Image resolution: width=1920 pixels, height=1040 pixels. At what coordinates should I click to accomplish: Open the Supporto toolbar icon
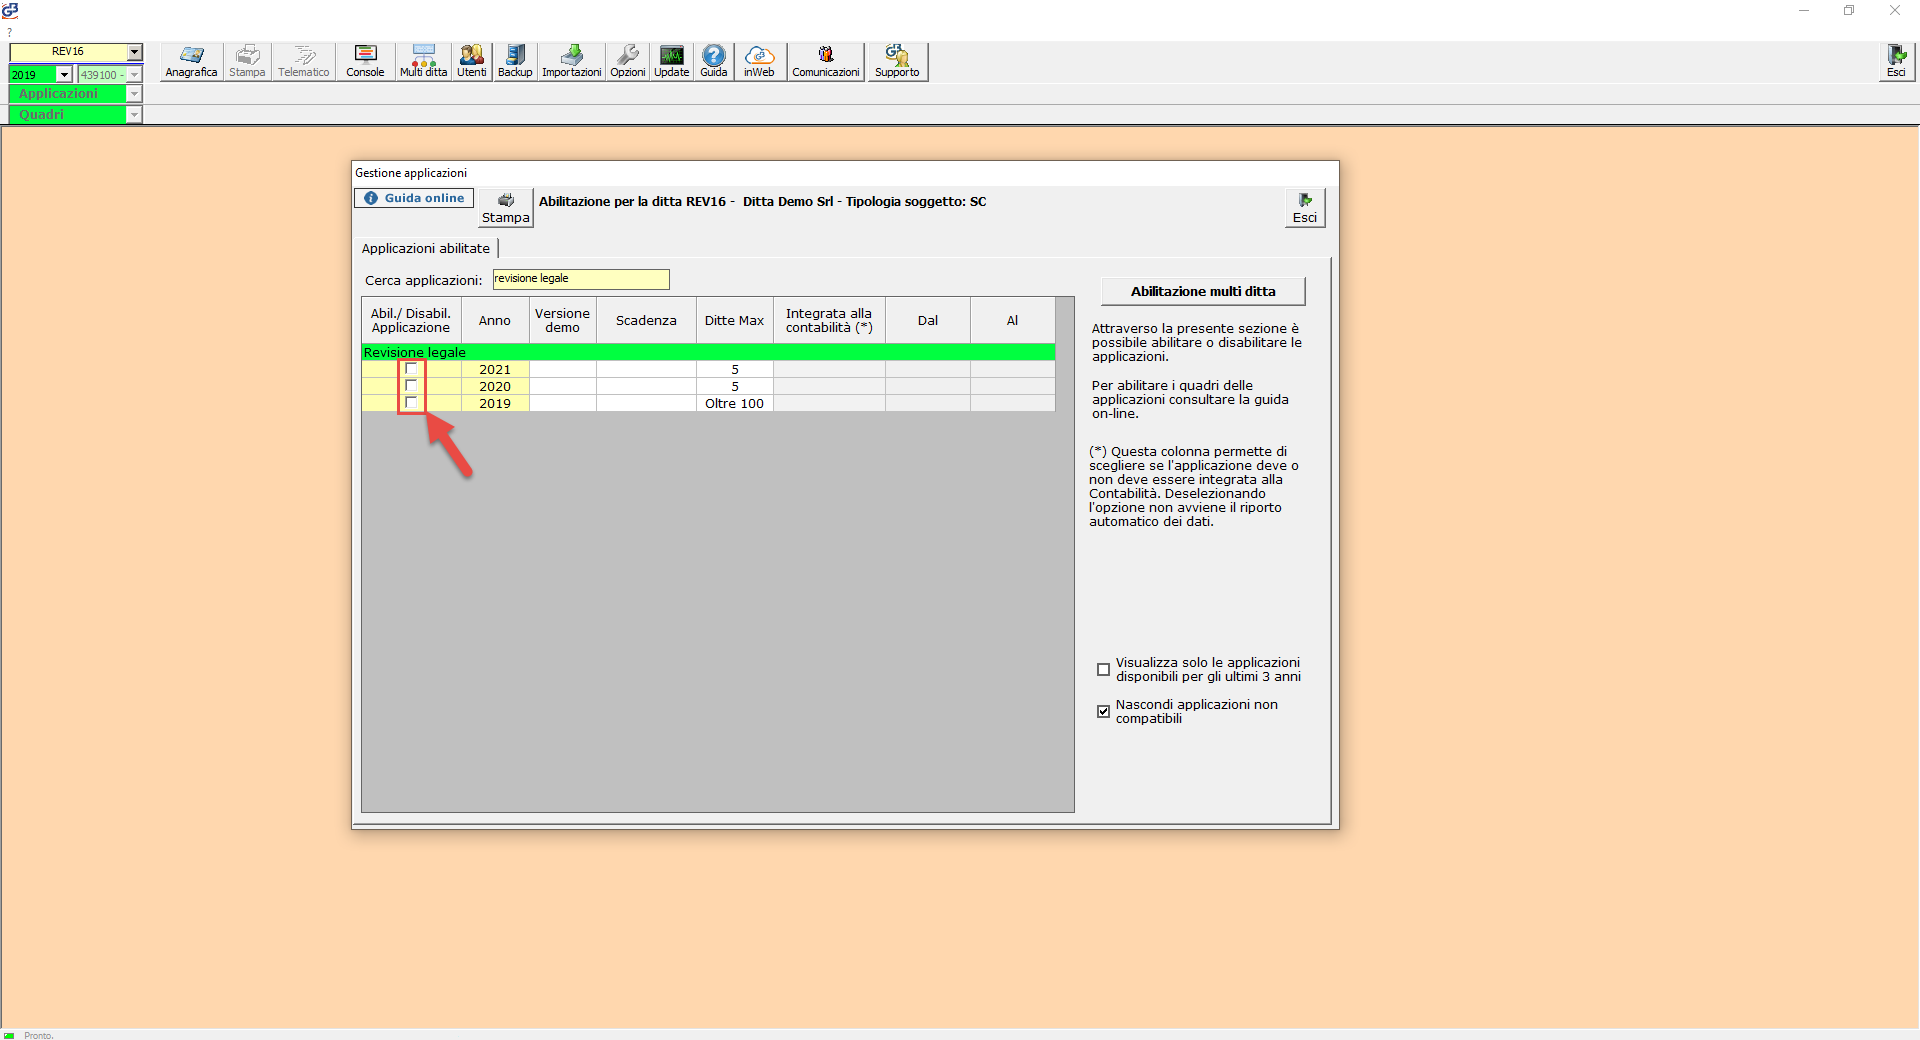897,61
